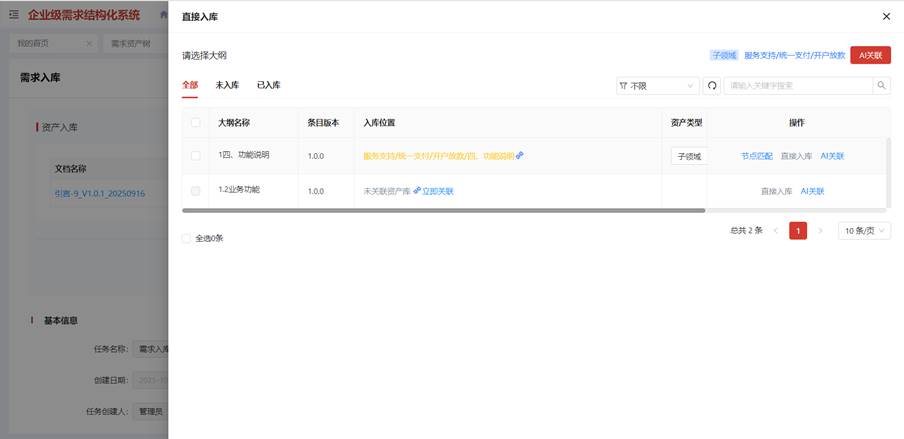
Task: Click the link icon after 四、功能说明 path
Action: (x=519, y=155)
